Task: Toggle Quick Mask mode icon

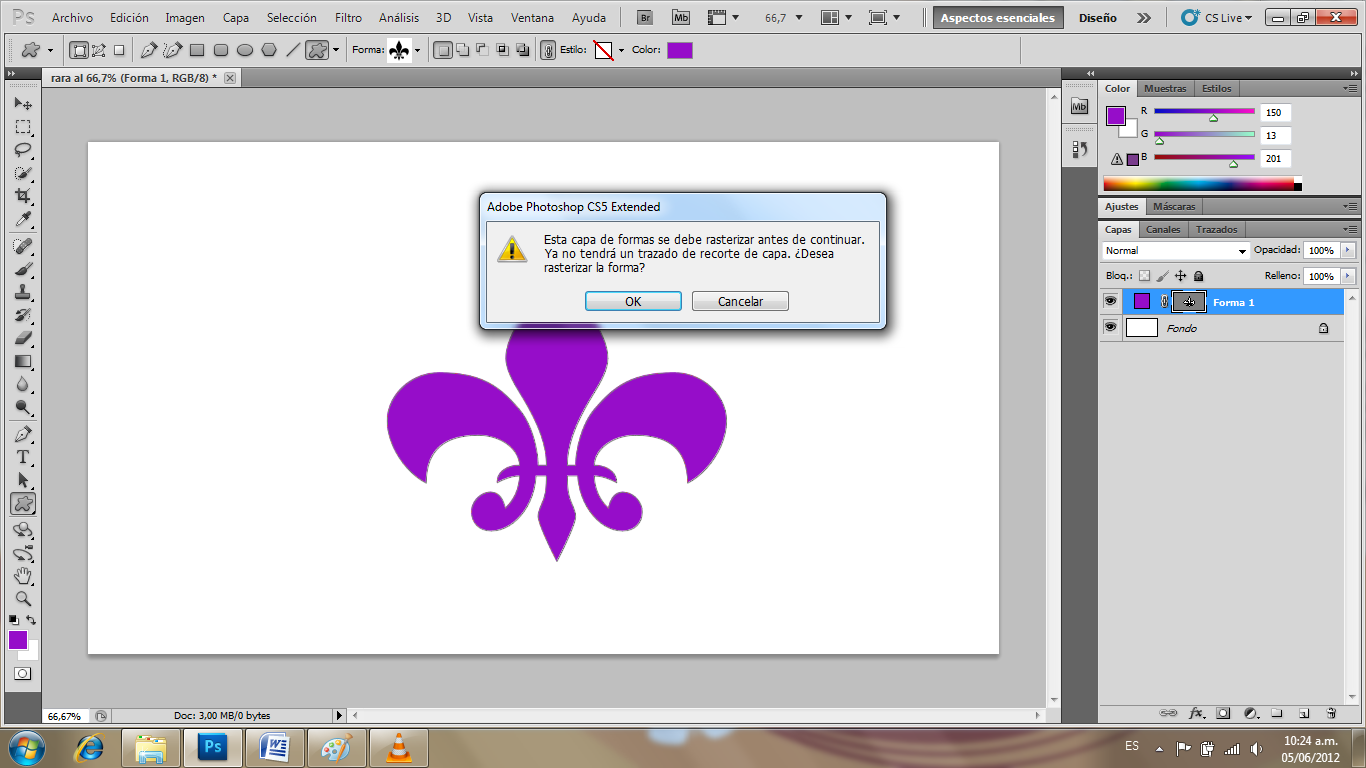Action: (23, 674)
